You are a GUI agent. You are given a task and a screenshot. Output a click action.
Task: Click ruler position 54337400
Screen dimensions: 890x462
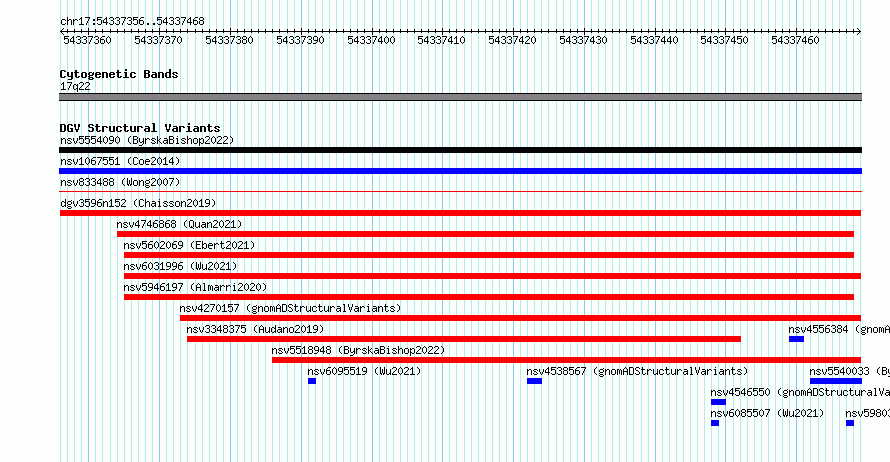[371, 40]
